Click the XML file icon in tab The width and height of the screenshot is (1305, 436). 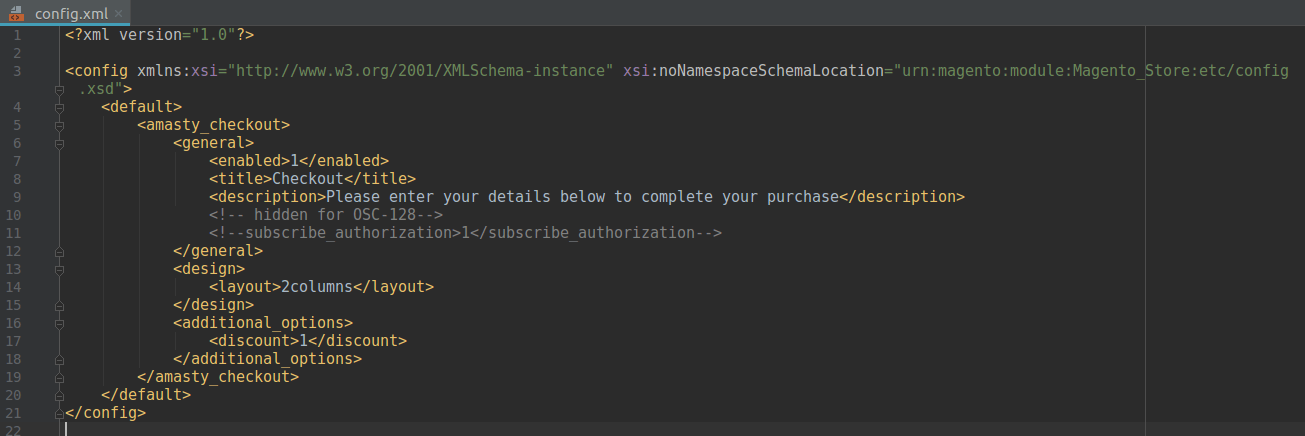point(17,13)
